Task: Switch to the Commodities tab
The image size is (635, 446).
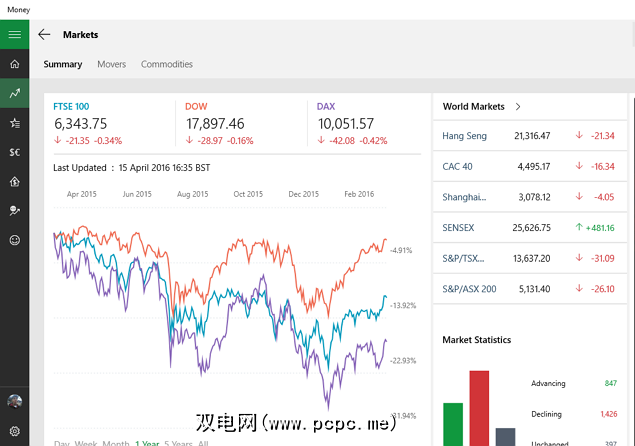Action: pyautogui.click(x=166, y=64)
